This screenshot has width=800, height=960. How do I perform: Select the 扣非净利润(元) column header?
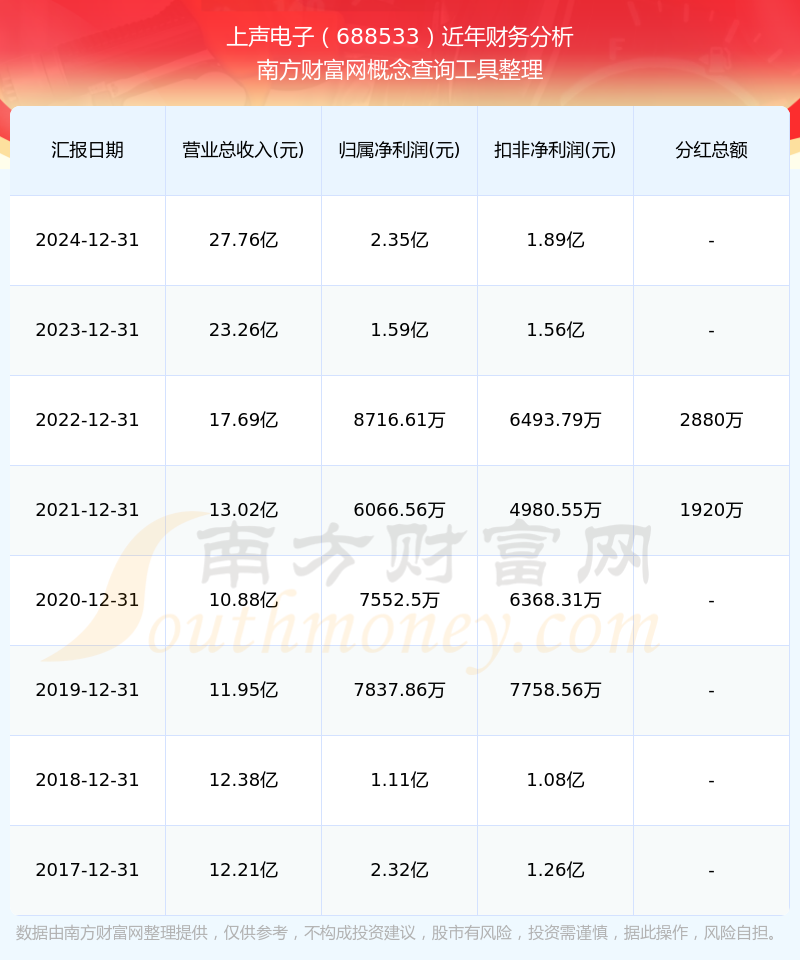(x=555, y=150)
